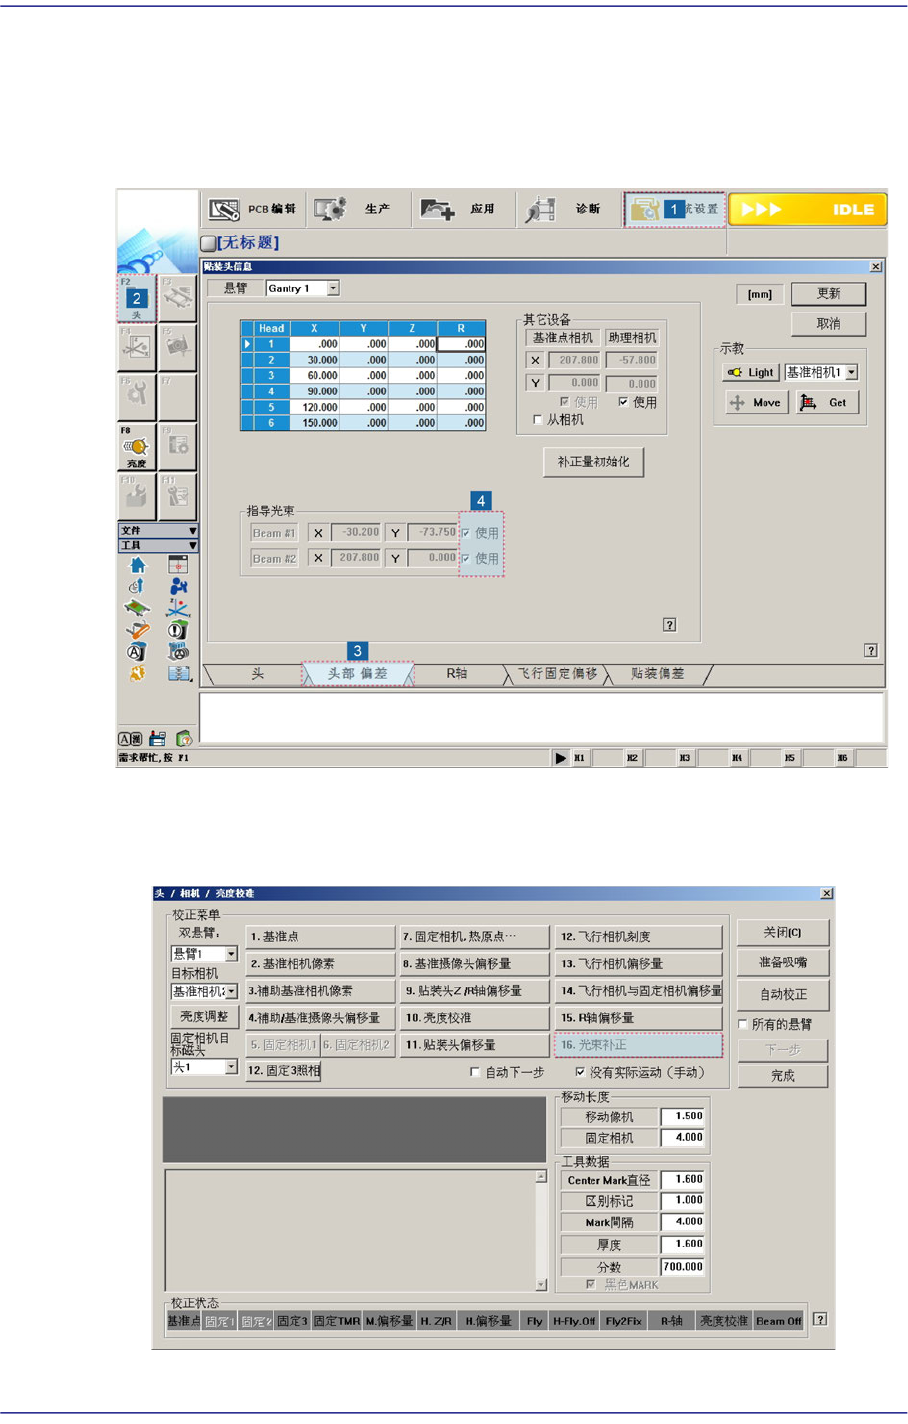The image size is (908, 1424).
Task: Click the F6 wrench-gear sidebar icon
Action: pos(136,397)
